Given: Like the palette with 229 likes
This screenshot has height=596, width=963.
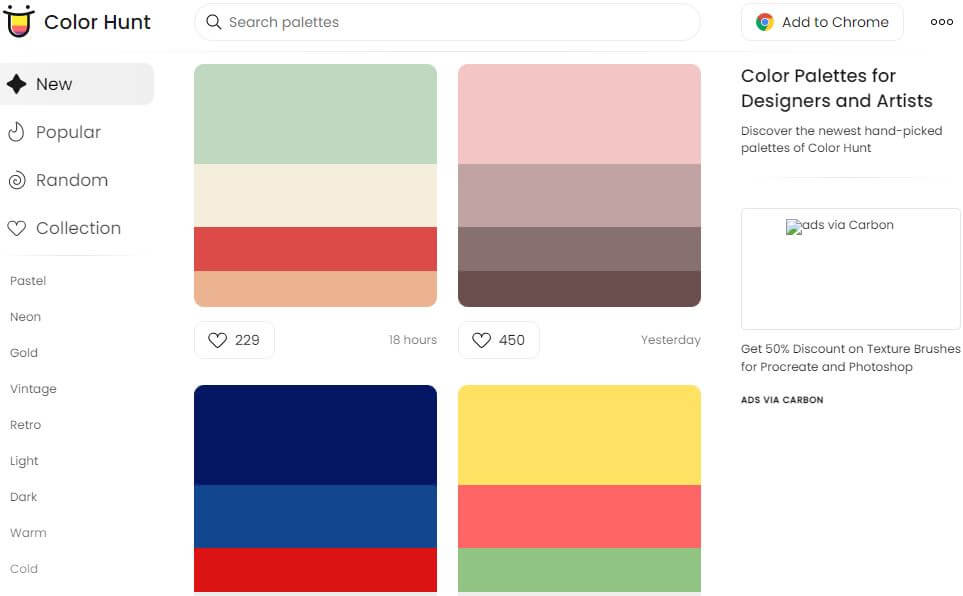Looking at the screenshot, I should pos(234,340).
